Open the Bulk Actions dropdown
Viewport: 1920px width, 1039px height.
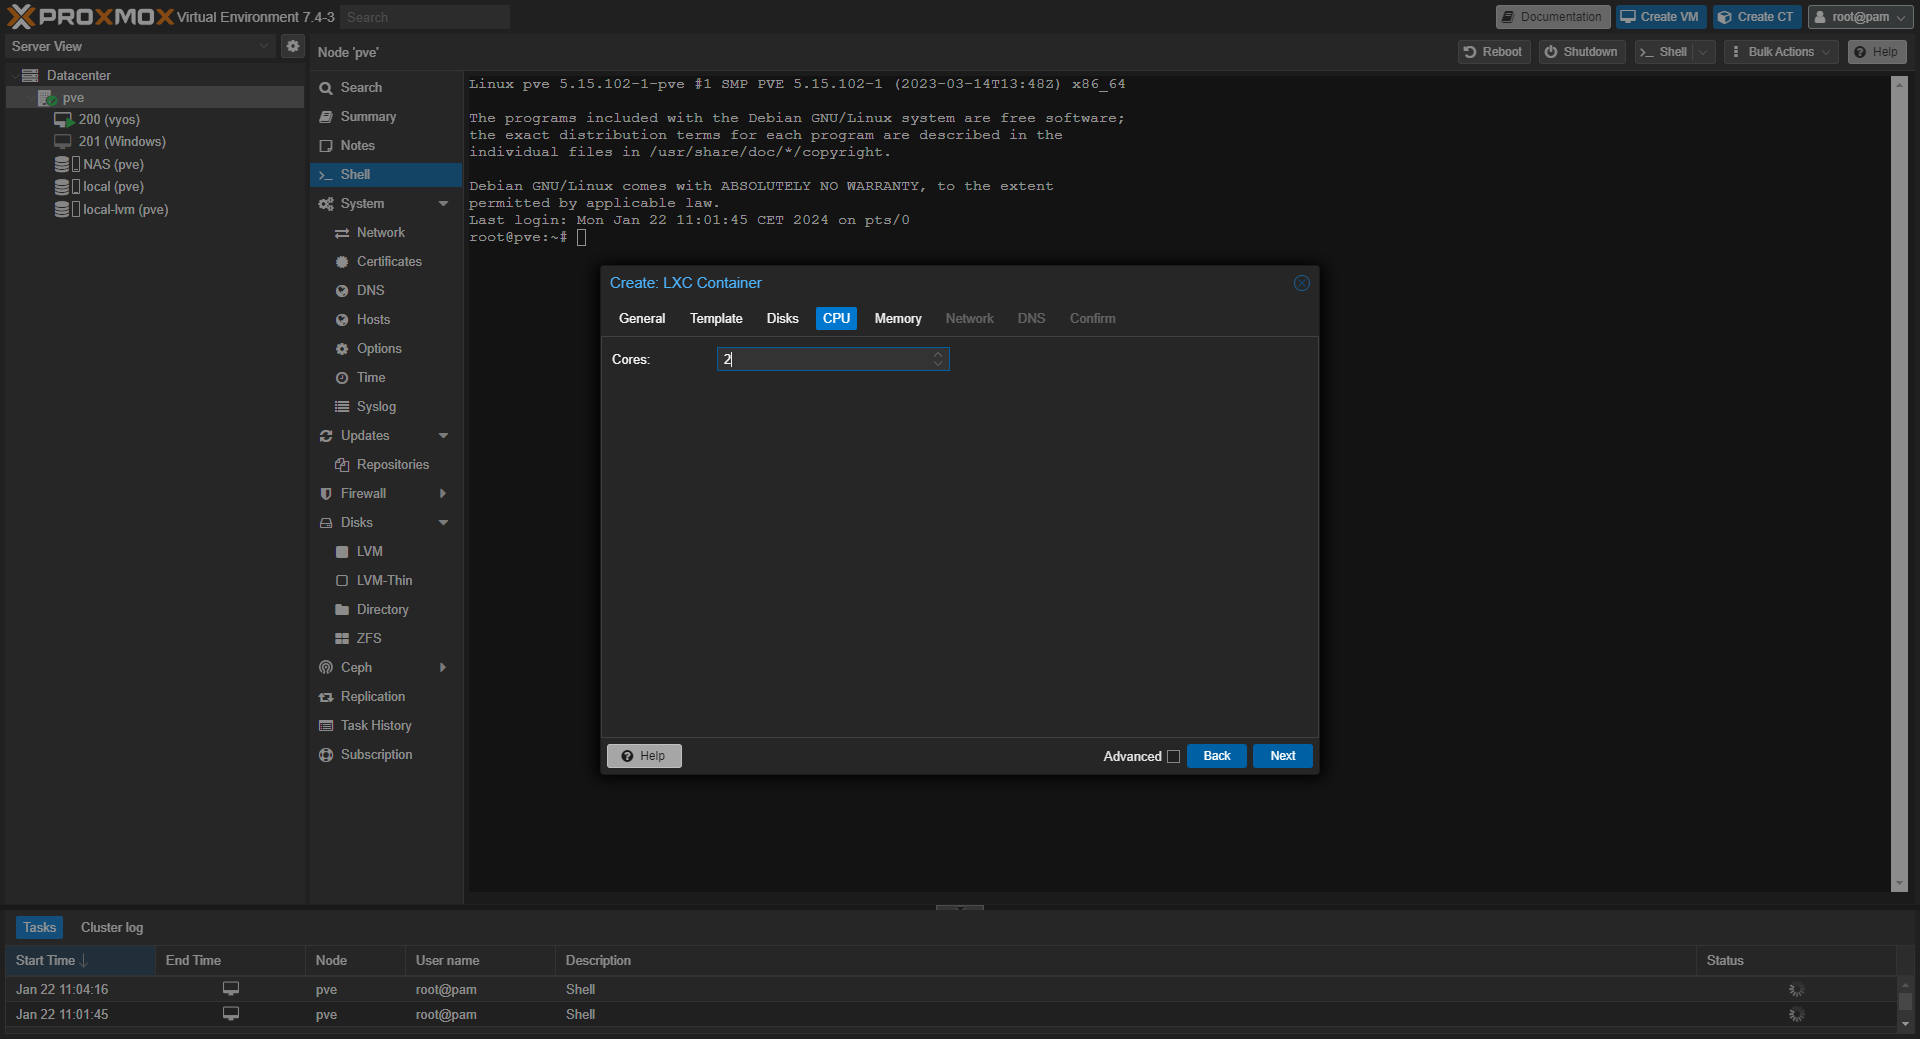tap(1780, 52)
